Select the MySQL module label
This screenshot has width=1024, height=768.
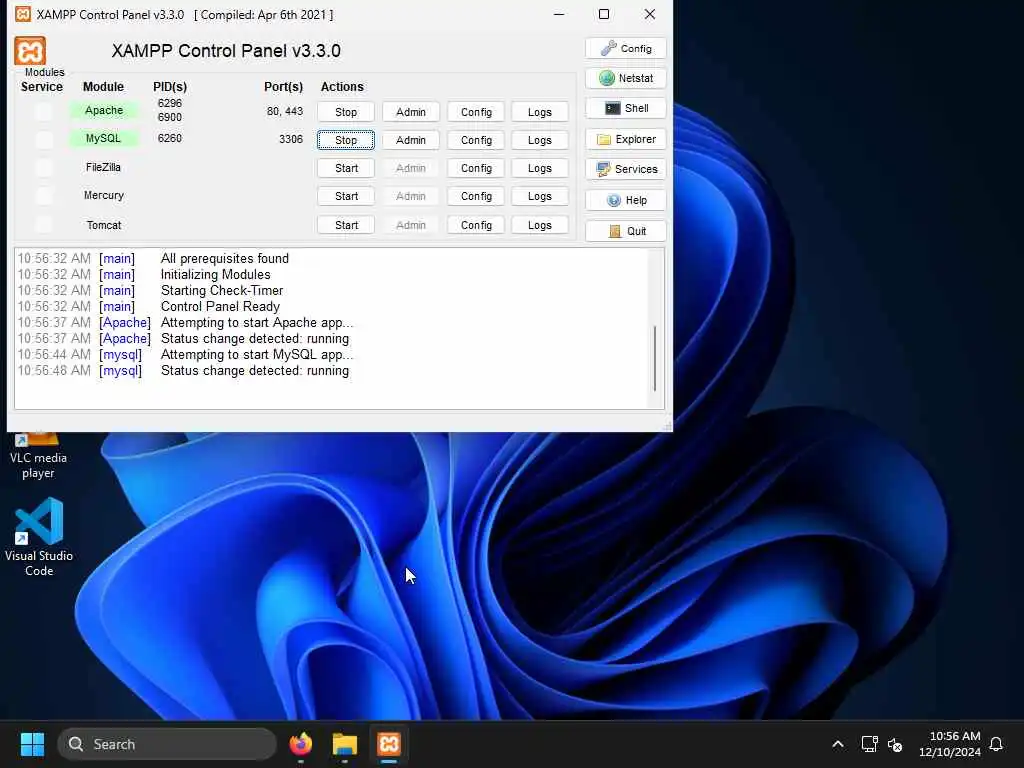pos(104,138)
